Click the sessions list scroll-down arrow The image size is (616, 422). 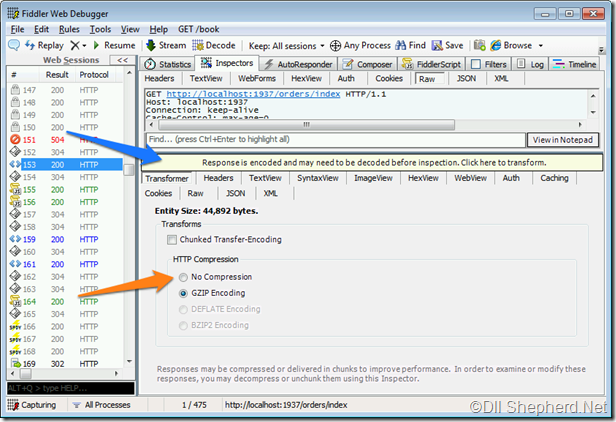pos(129,361)
